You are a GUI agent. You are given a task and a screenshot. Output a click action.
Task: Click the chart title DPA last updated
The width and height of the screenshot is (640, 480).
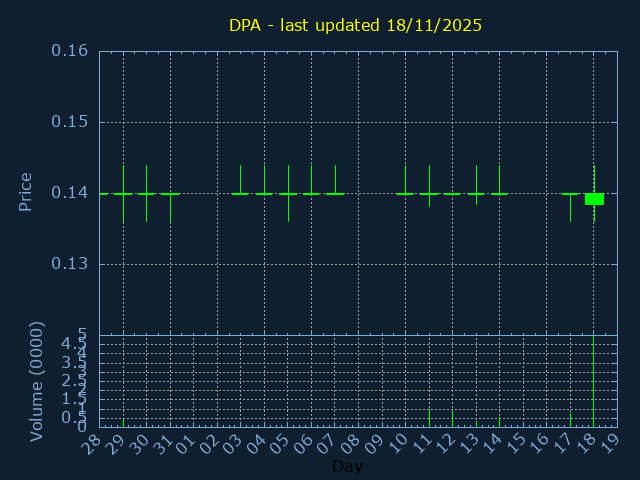(355, 25)
